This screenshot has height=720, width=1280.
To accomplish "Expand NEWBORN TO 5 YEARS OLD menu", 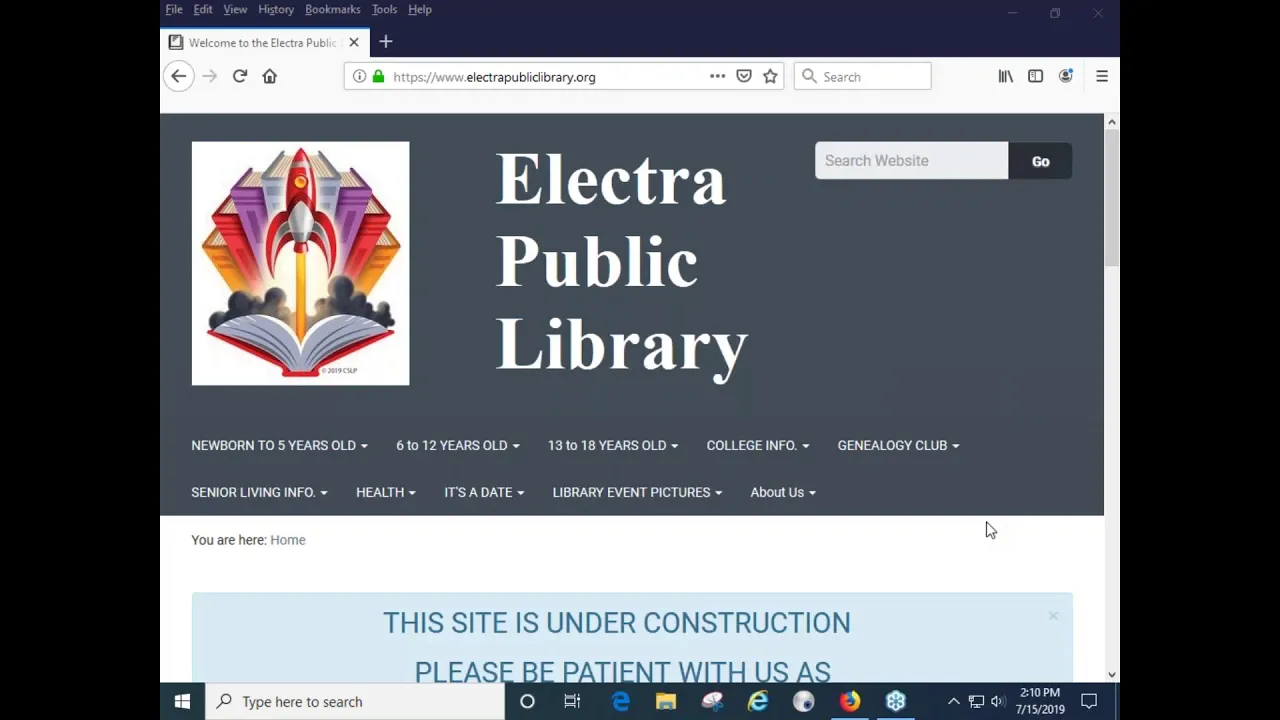I will pyautogui.click(x=279, y=445).
